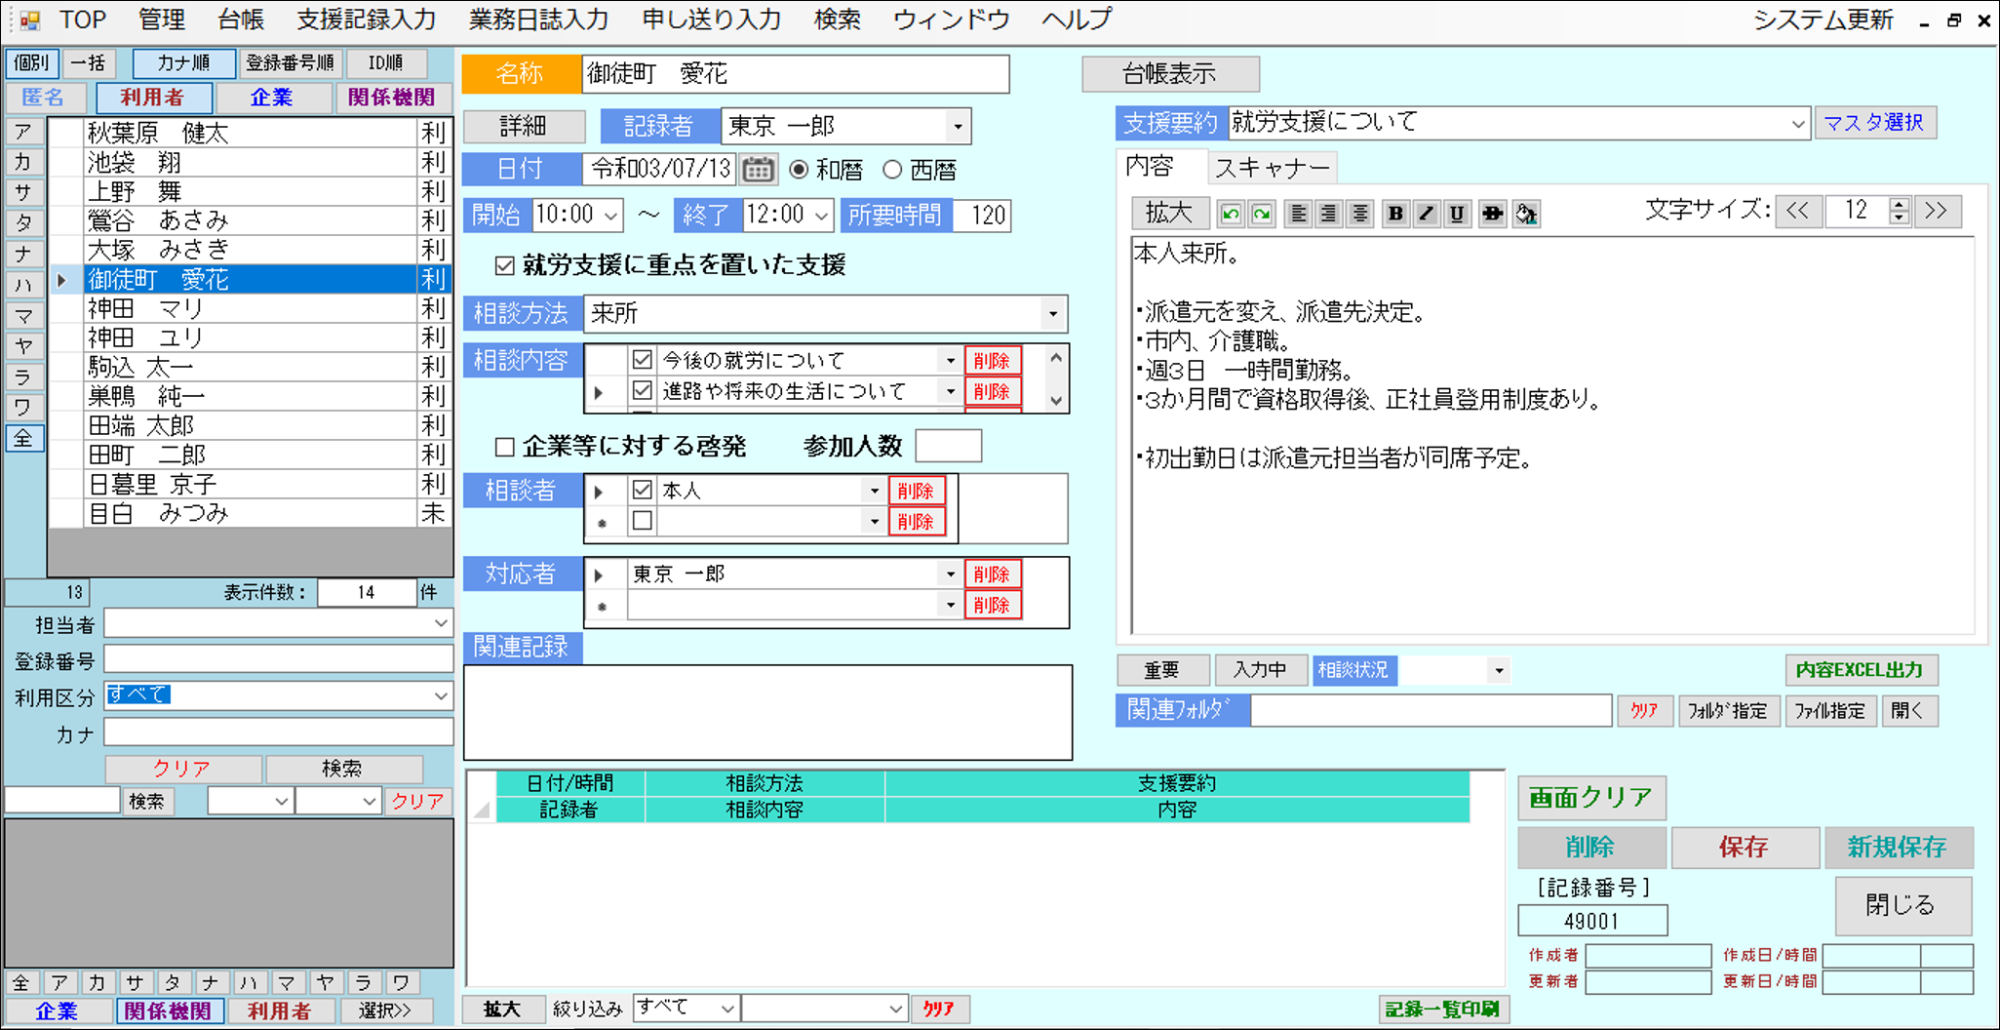Open the 支援記録入力 menu
The width and height of the screenshot is (2000, 1030).
click(x=366, y=20)
